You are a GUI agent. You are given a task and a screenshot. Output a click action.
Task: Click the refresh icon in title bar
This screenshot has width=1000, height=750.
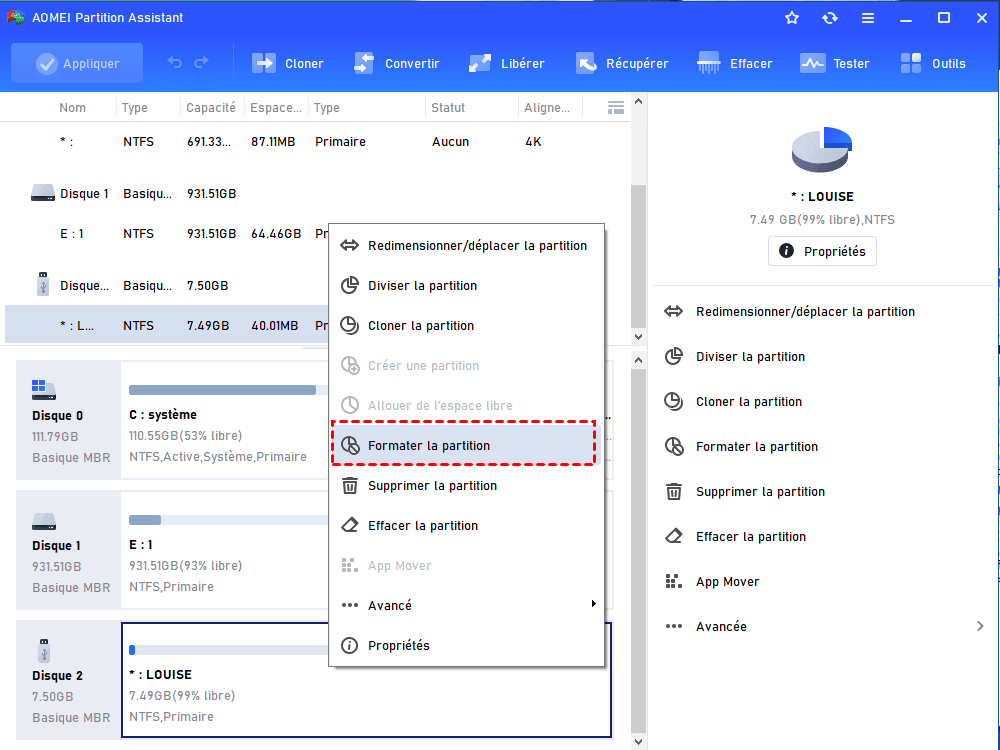(829, 18)
